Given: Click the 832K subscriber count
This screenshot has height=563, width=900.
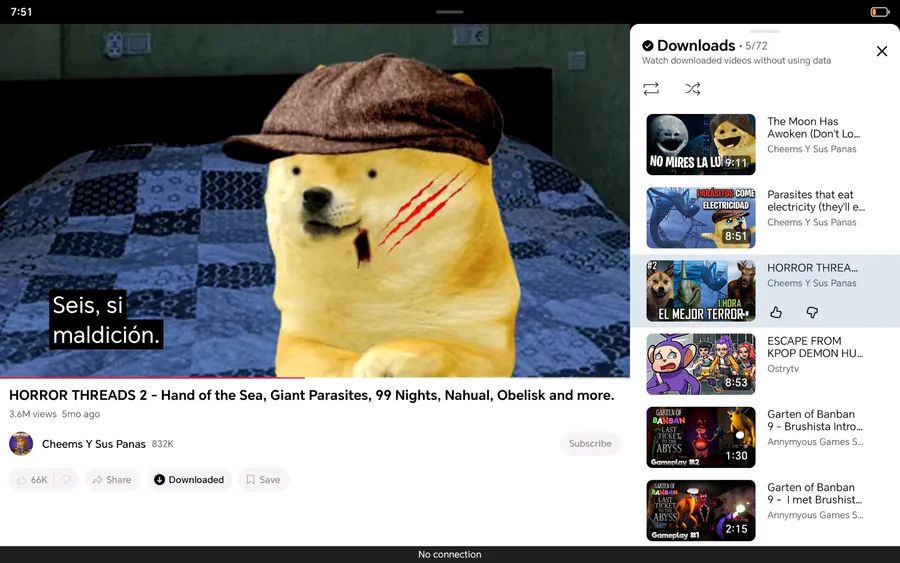Looking at the screenshot, I should click(x=162, y=444).
